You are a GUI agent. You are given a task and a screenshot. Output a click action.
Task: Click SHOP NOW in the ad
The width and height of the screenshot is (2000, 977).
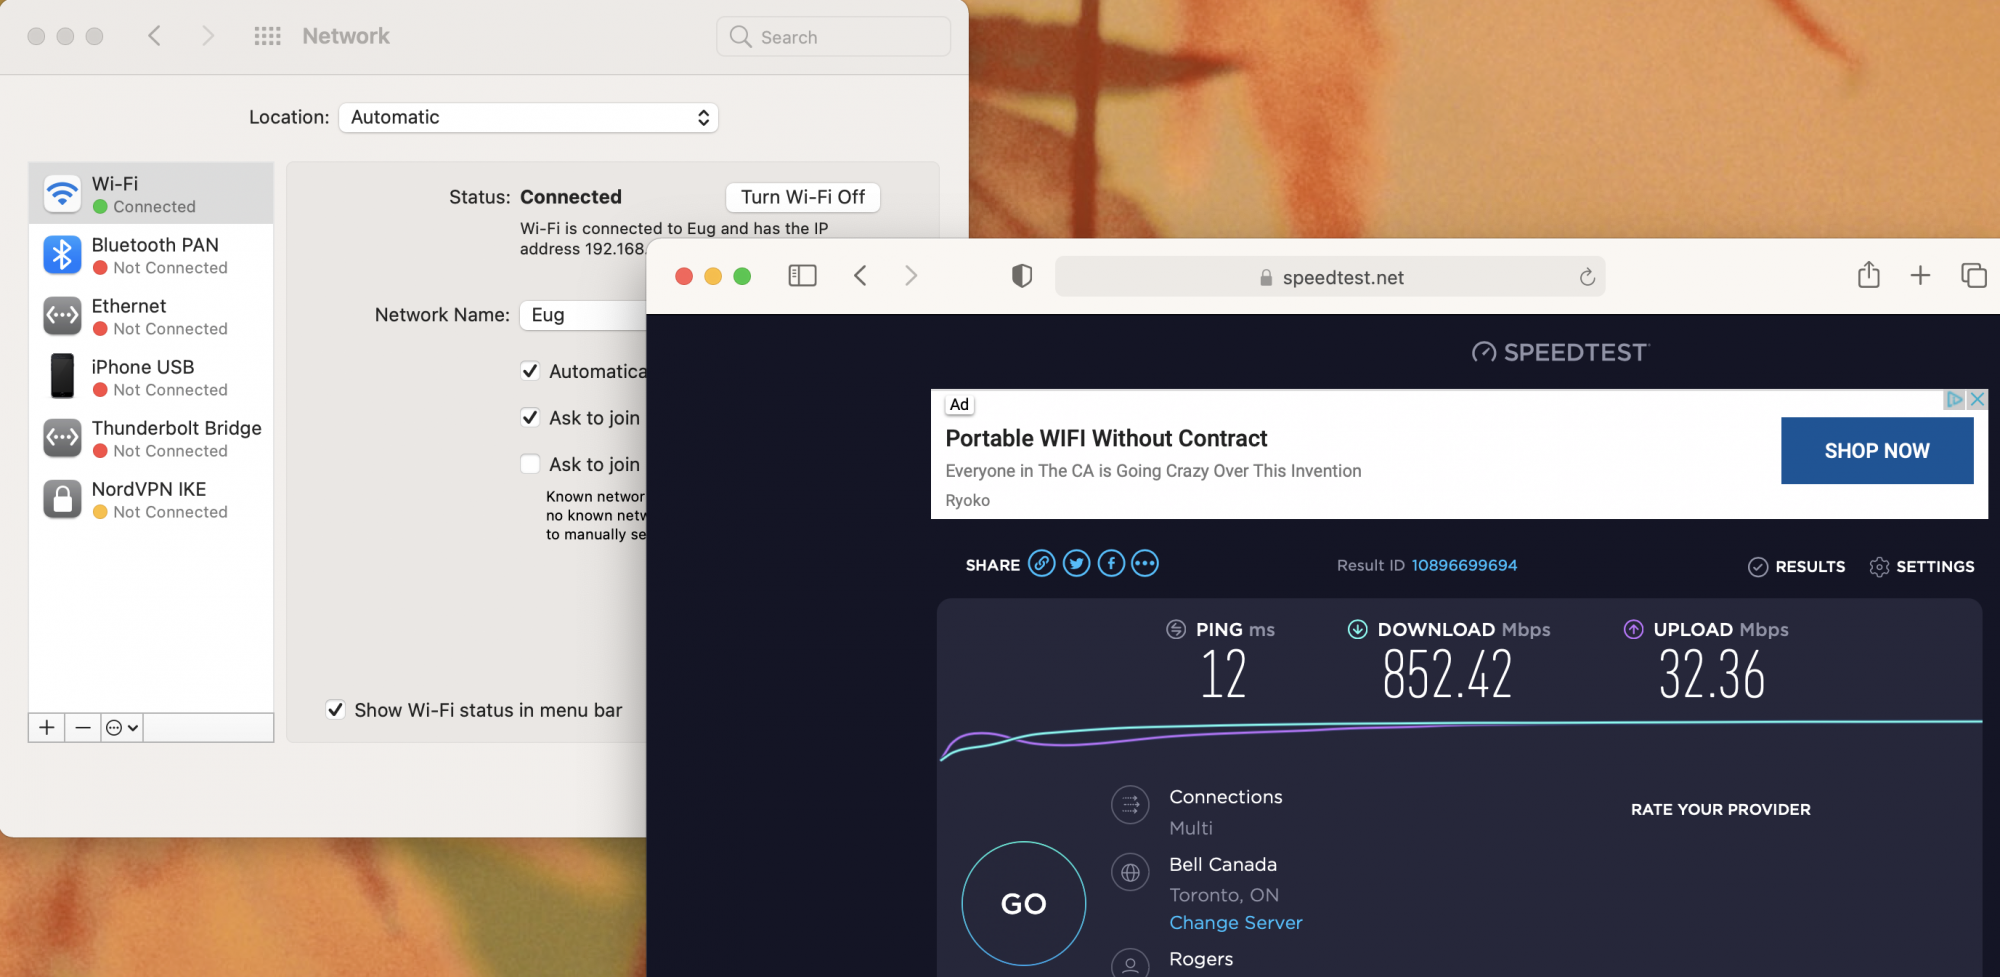(1877, 451)
